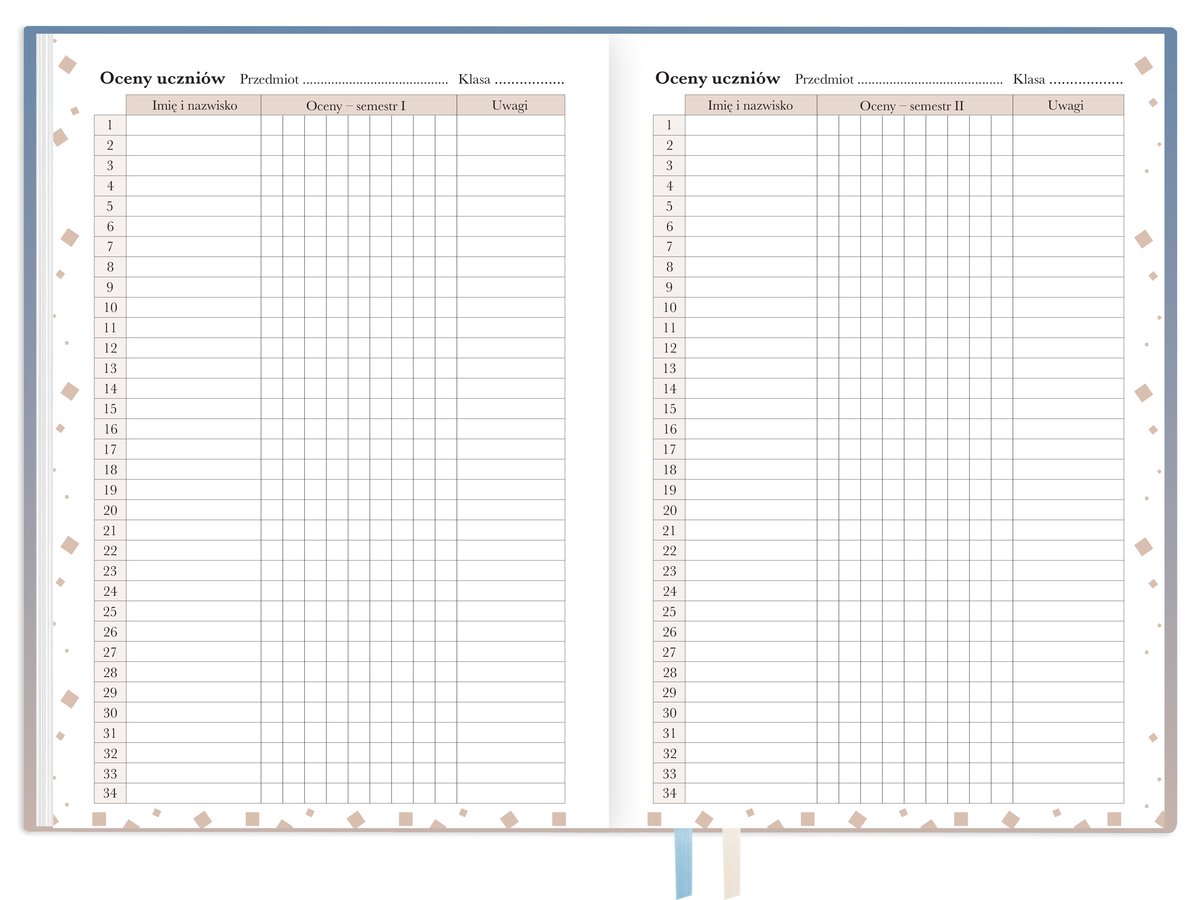The height and width of the screenshot is (900, 1200).
Task: Select row number 1 on left page
Action: [x=110, y=125]
